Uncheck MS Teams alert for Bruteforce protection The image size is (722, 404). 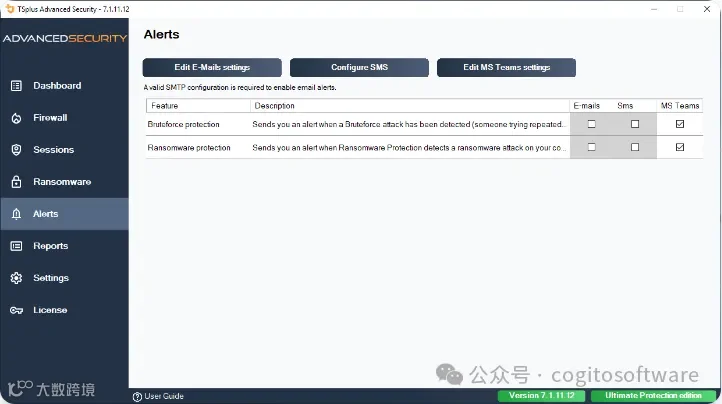680,124
